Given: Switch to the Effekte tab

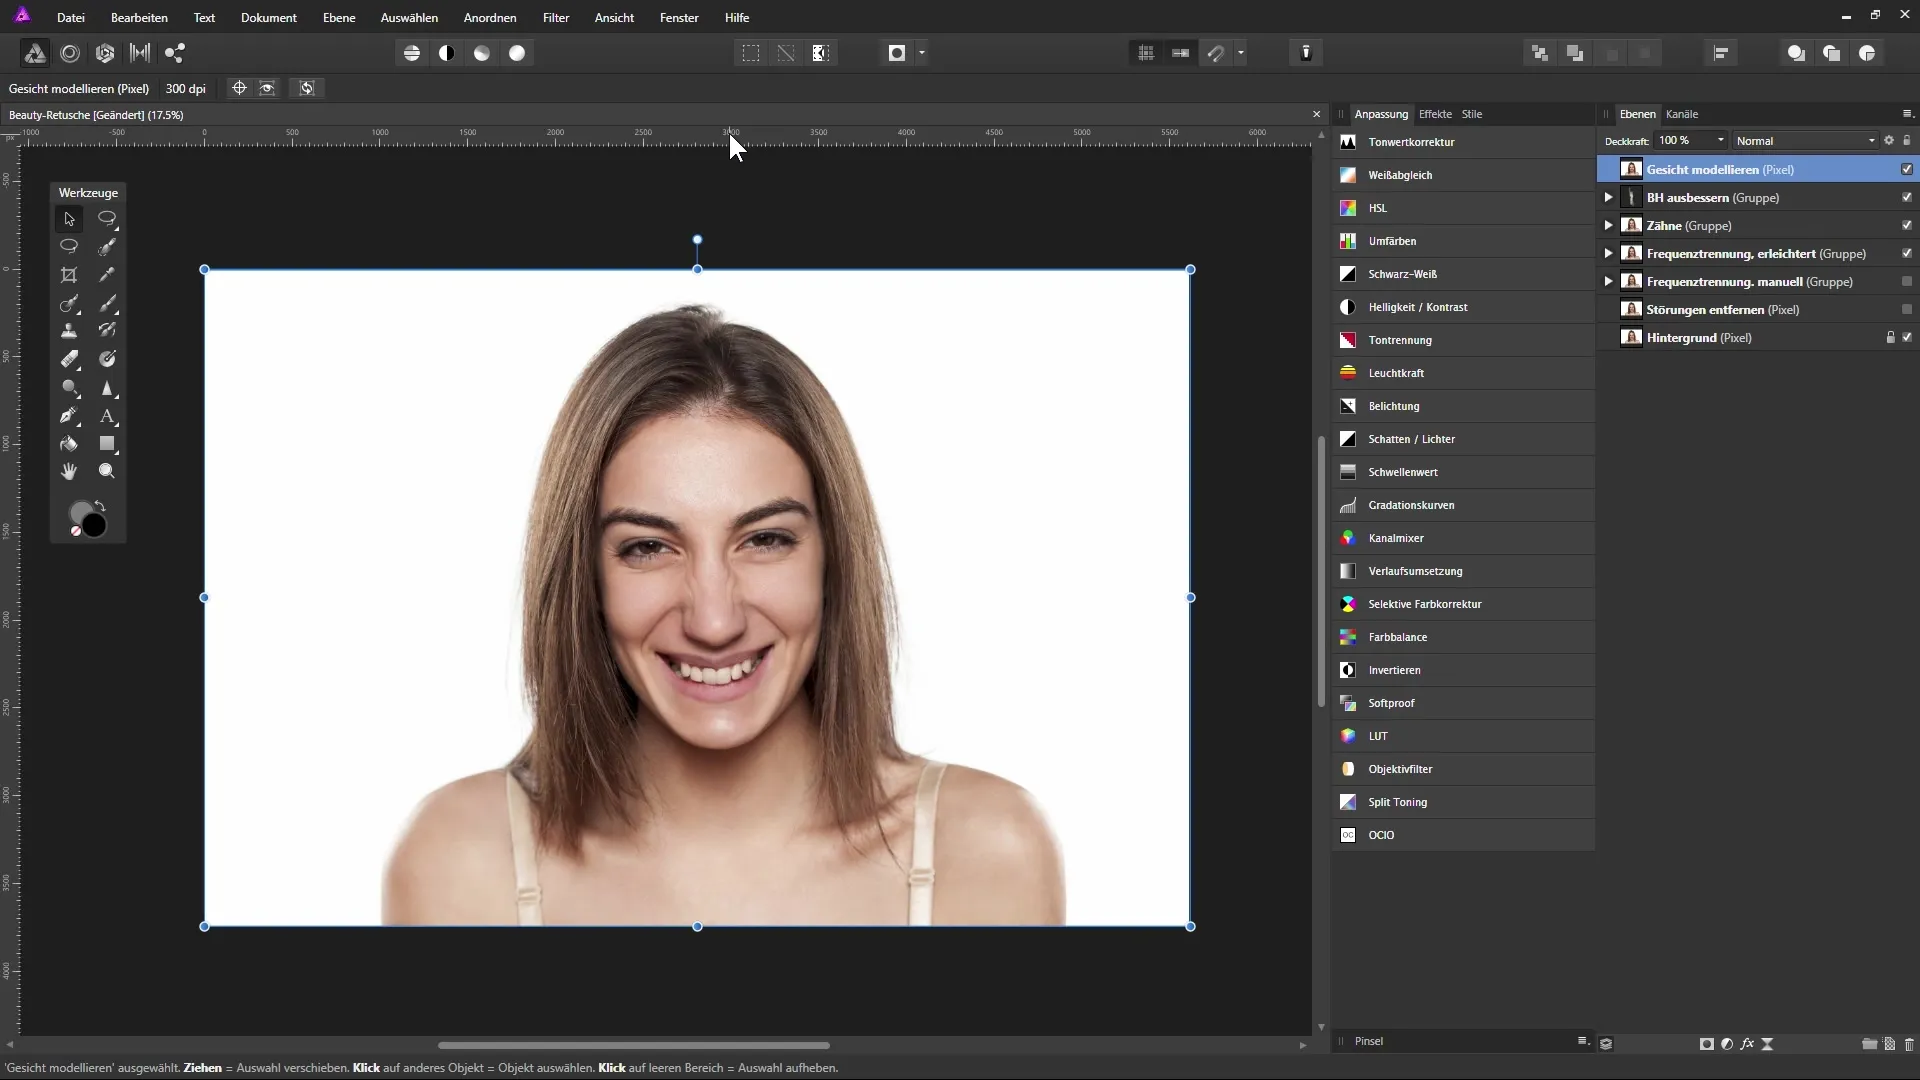Looking at the screenshot, I should click(1435, 114).
